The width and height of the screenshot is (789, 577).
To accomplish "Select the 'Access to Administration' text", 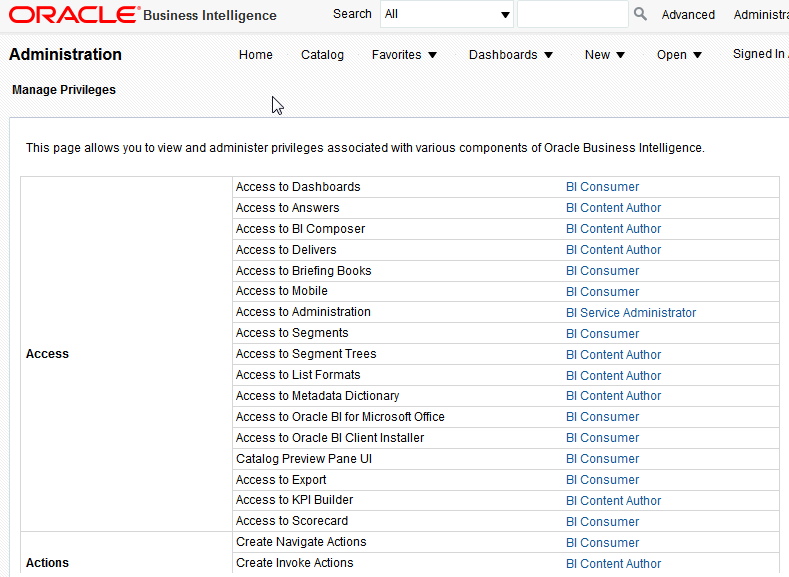I will coord(303,312).
